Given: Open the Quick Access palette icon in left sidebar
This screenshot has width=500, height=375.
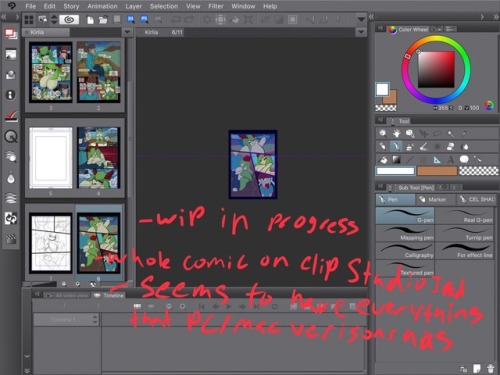Looking at the screenshot, I should 11,33.
